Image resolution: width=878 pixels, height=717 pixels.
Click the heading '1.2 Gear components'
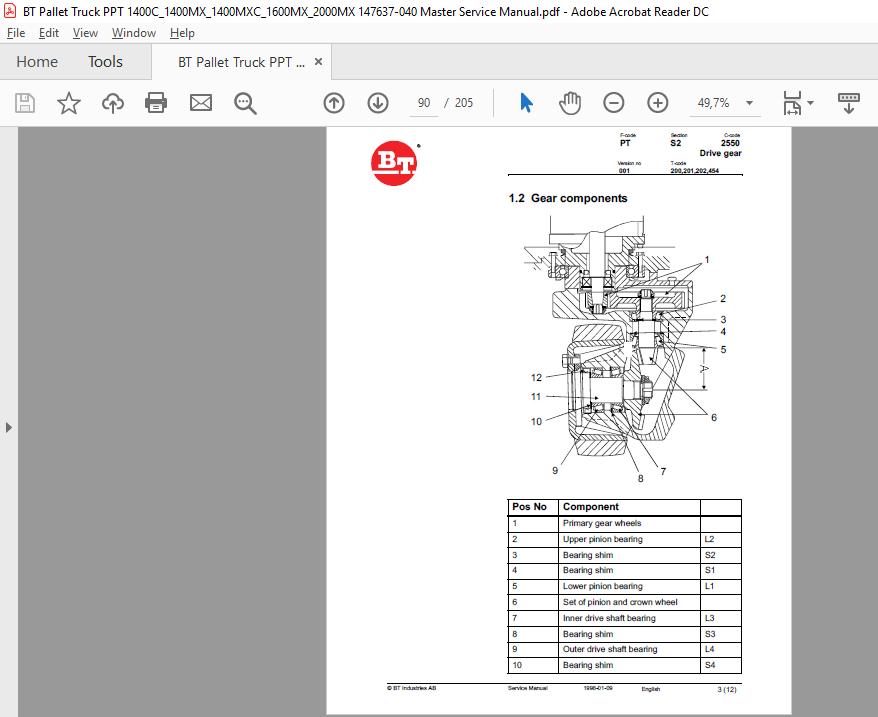coord(568,198)
